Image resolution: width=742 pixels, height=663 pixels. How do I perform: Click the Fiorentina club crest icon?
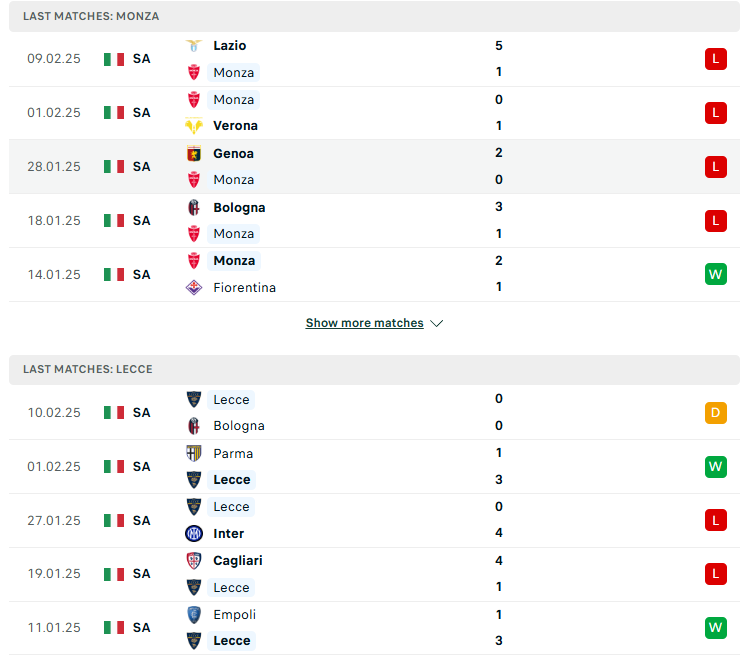pos(194,287)
